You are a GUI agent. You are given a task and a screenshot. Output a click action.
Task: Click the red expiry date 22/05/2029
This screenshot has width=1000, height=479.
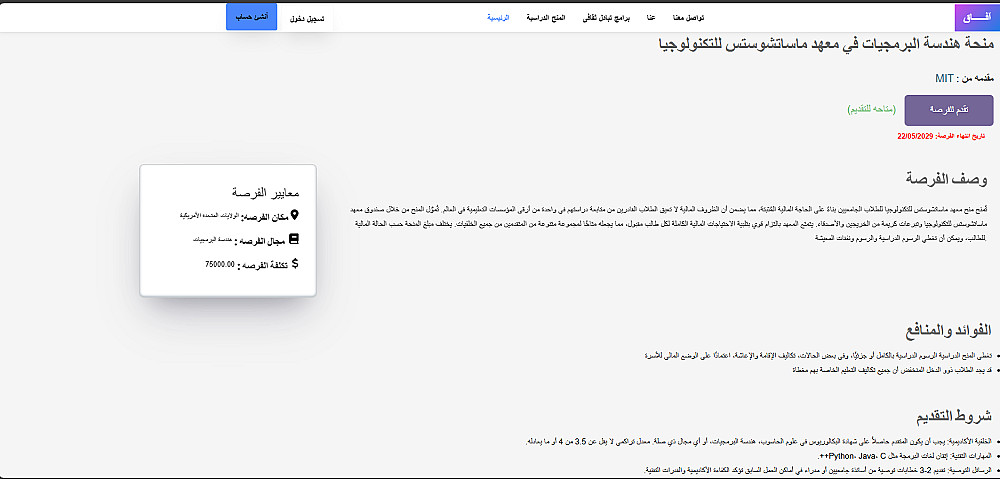[x=941, y=136]
